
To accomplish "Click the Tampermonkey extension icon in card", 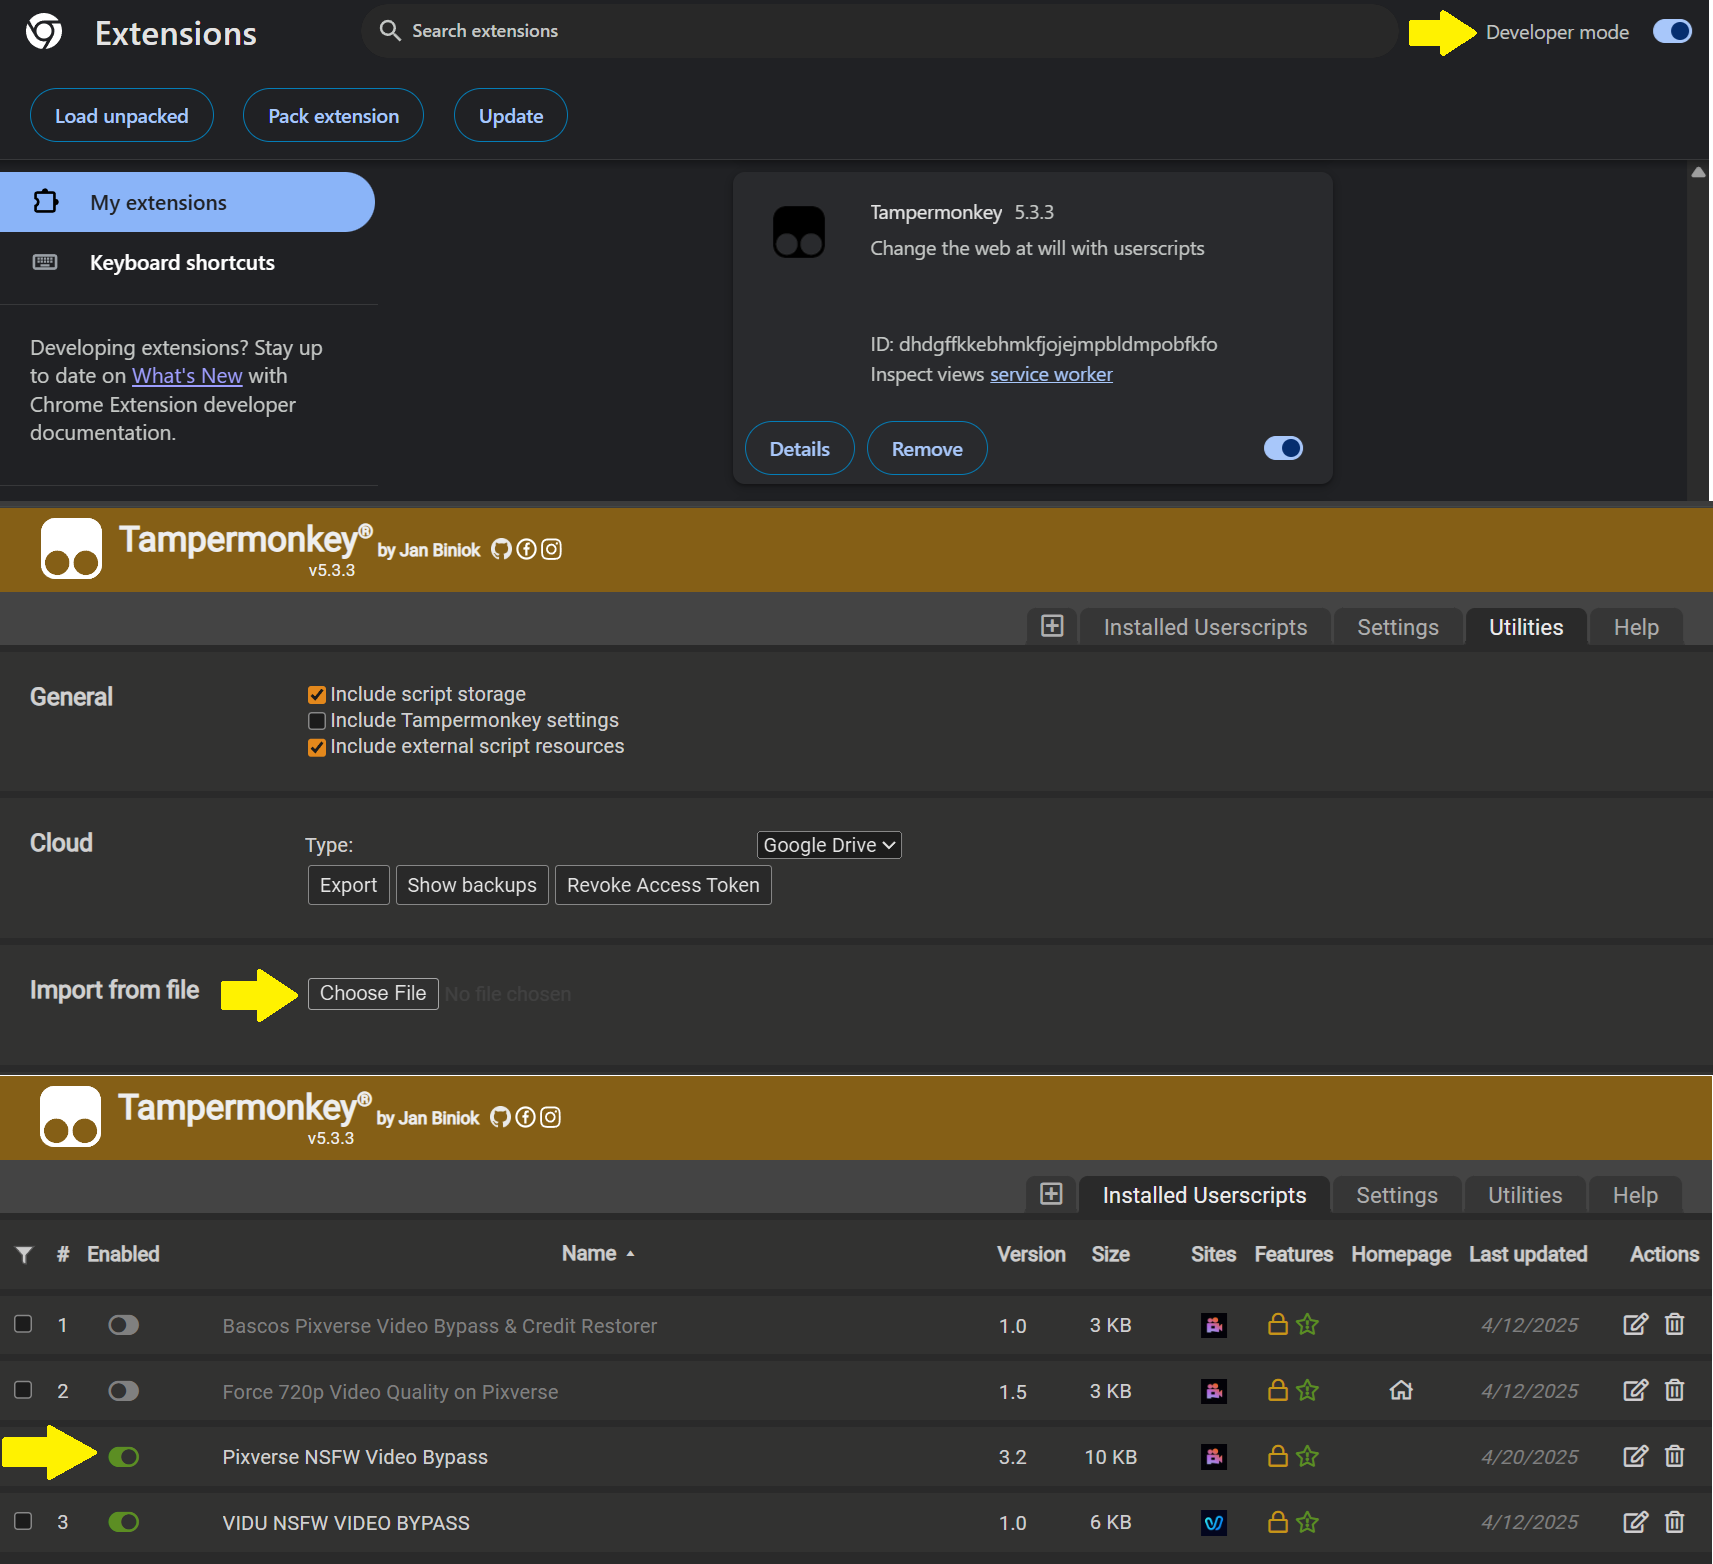I will [x=799, y=232].
